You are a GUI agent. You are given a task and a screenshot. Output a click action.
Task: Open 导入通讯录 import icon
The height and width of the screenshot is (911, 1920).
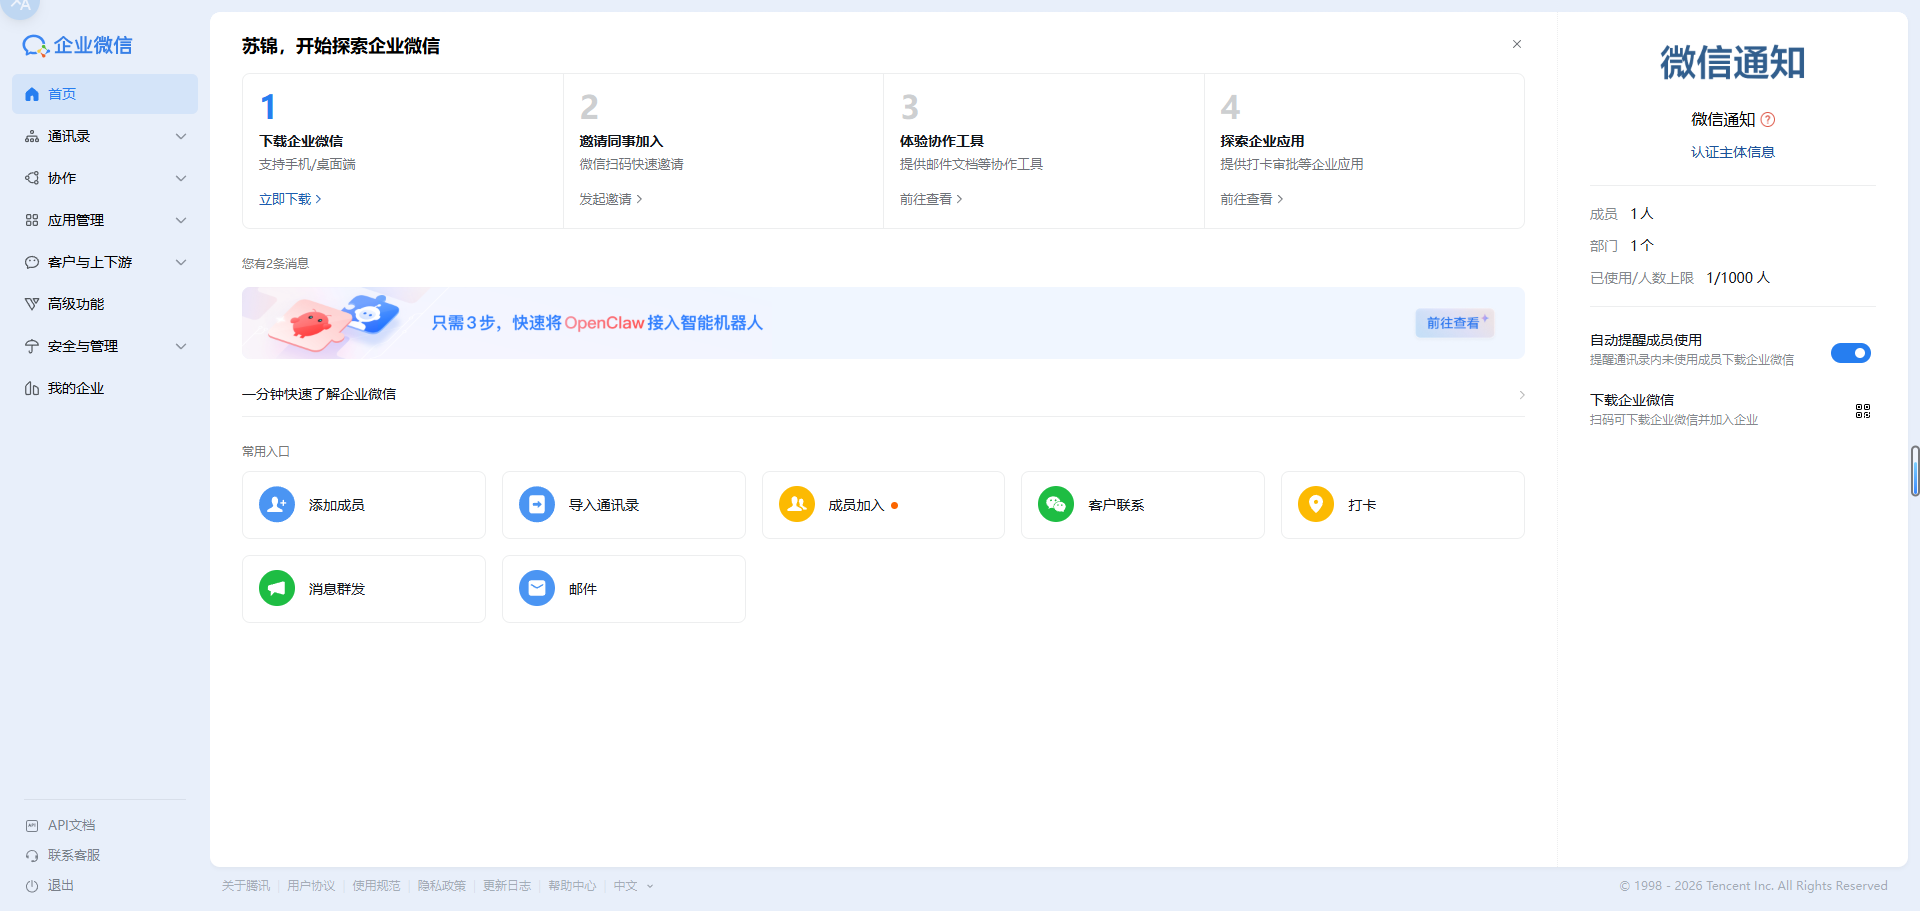coord(537,505)
